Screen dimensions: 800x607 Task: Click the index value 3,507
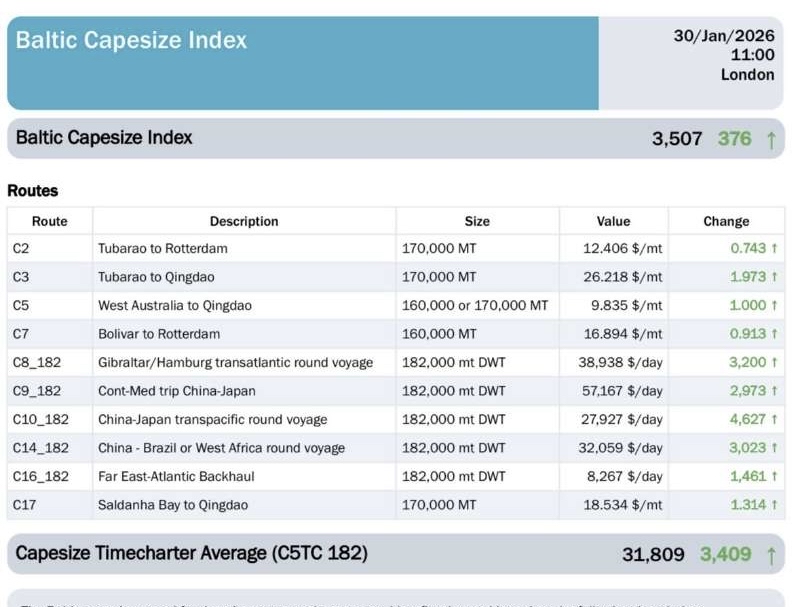point(677,139)
